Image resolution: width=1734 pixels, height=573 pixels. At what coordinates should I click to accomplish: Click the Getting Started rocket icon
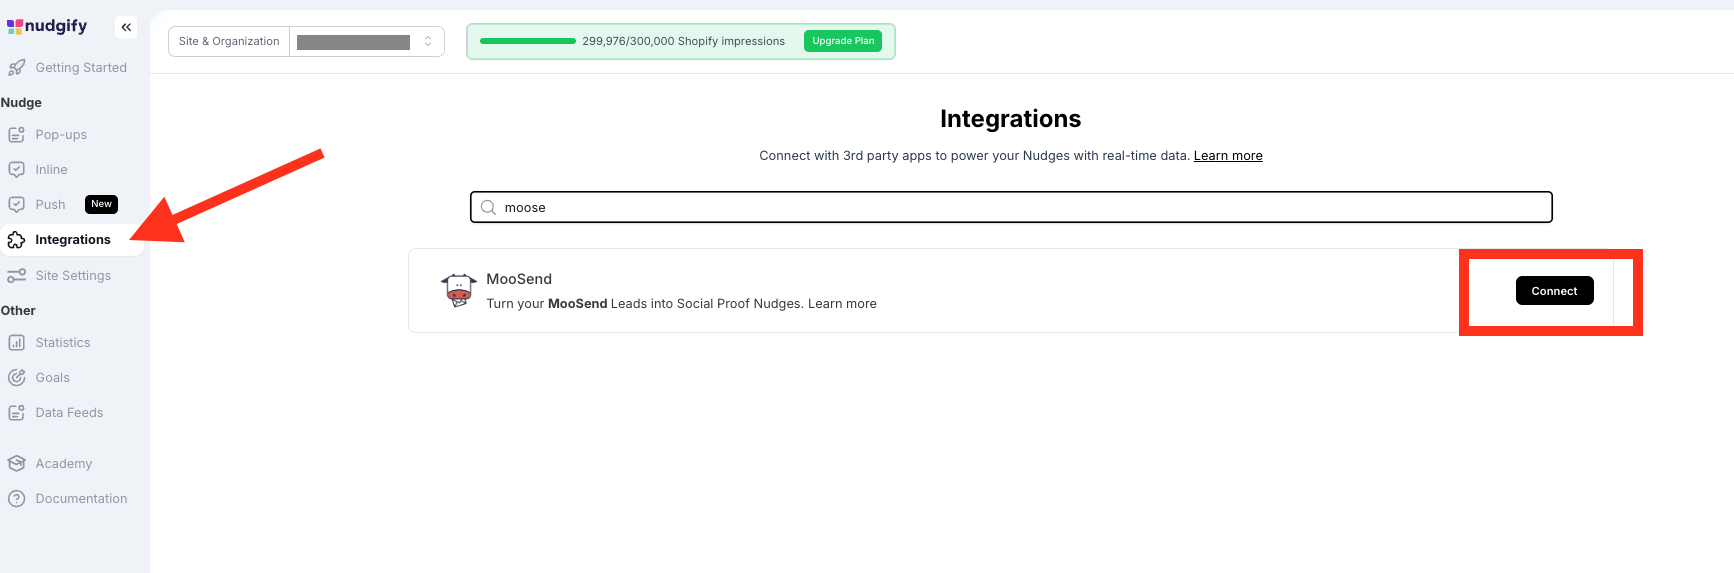click(17, 68)
